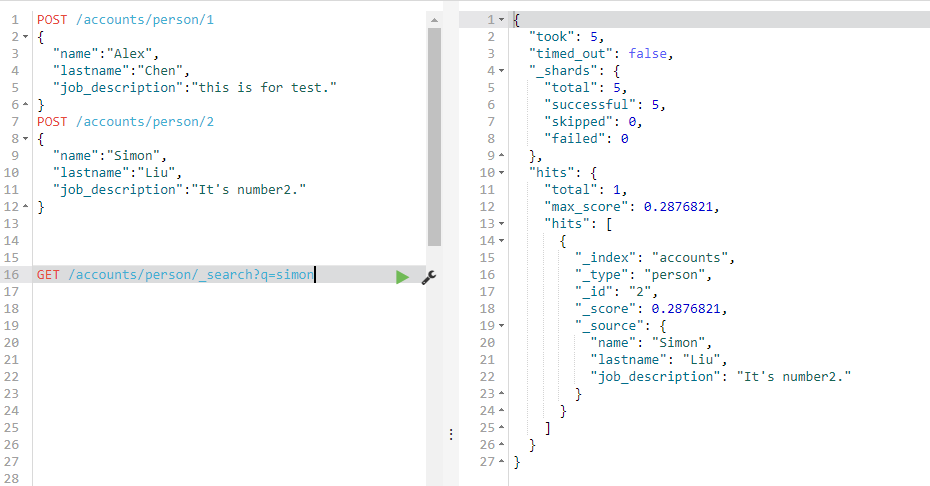This screenshot has width=930, height=486.
Task: Click the response "name": "Simon" line
Action: [651, 343]
